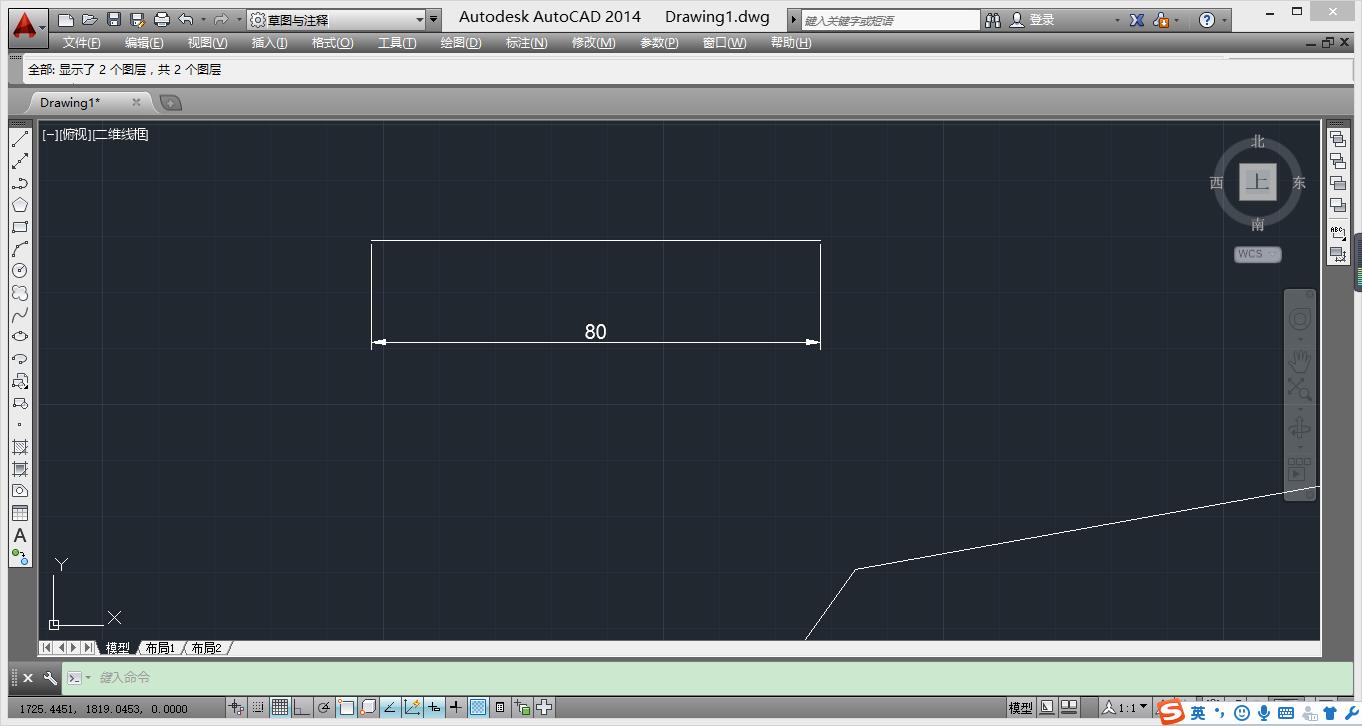1362x726 pixels.
Task: Toggle Polar Tracking in status bar
Action: [x=324, y=707]
